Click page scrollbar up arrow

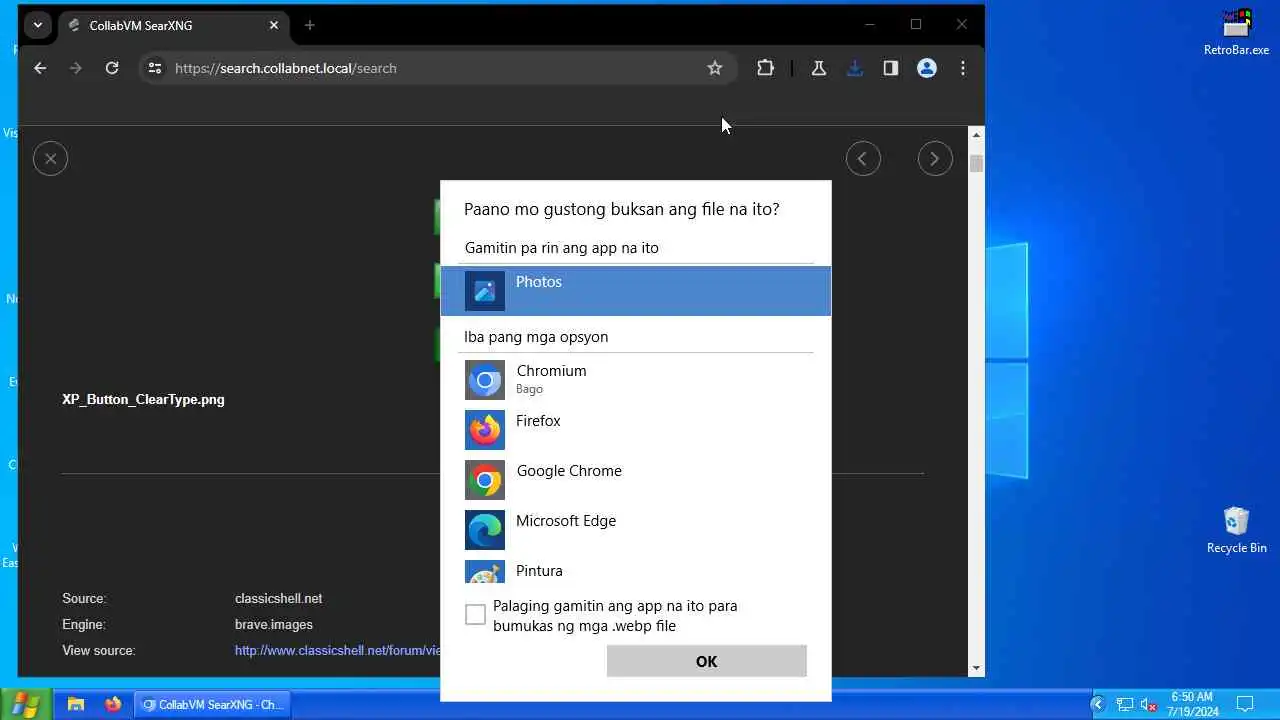click(977, 134)
